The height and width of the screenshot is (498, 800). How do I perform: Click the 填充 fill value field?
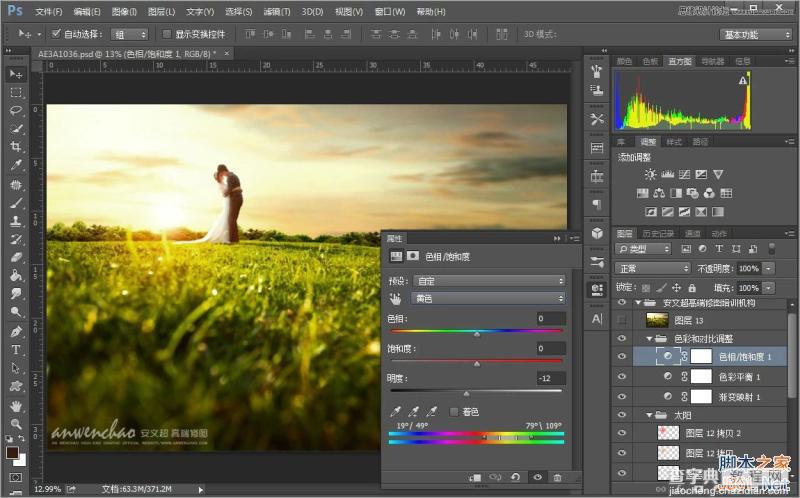pos(748,288)
